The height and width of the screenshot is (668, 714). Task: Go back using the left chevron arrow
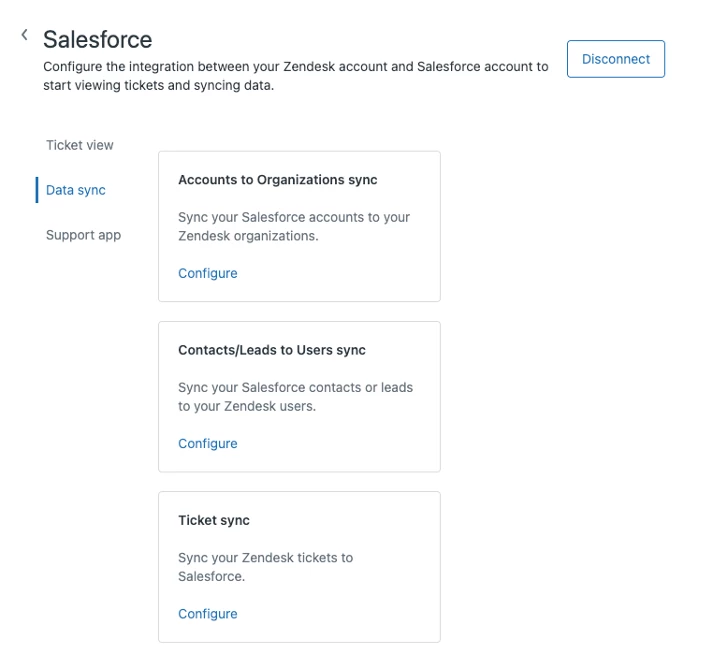click(x=24, y=35)
